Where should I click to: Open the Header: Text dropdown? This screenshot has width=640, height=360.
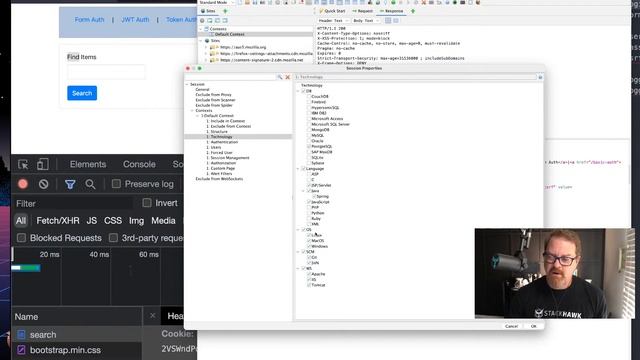333,20
